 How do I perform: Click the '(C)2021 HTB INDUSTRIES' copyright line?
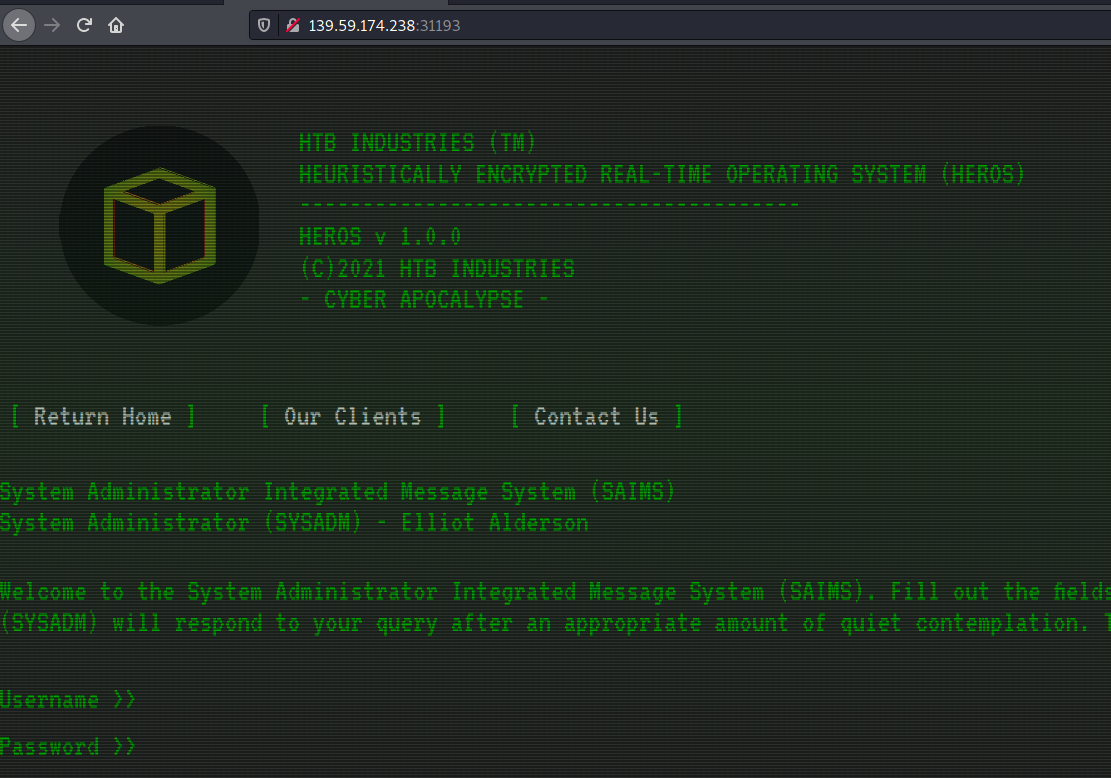[437, 269]
